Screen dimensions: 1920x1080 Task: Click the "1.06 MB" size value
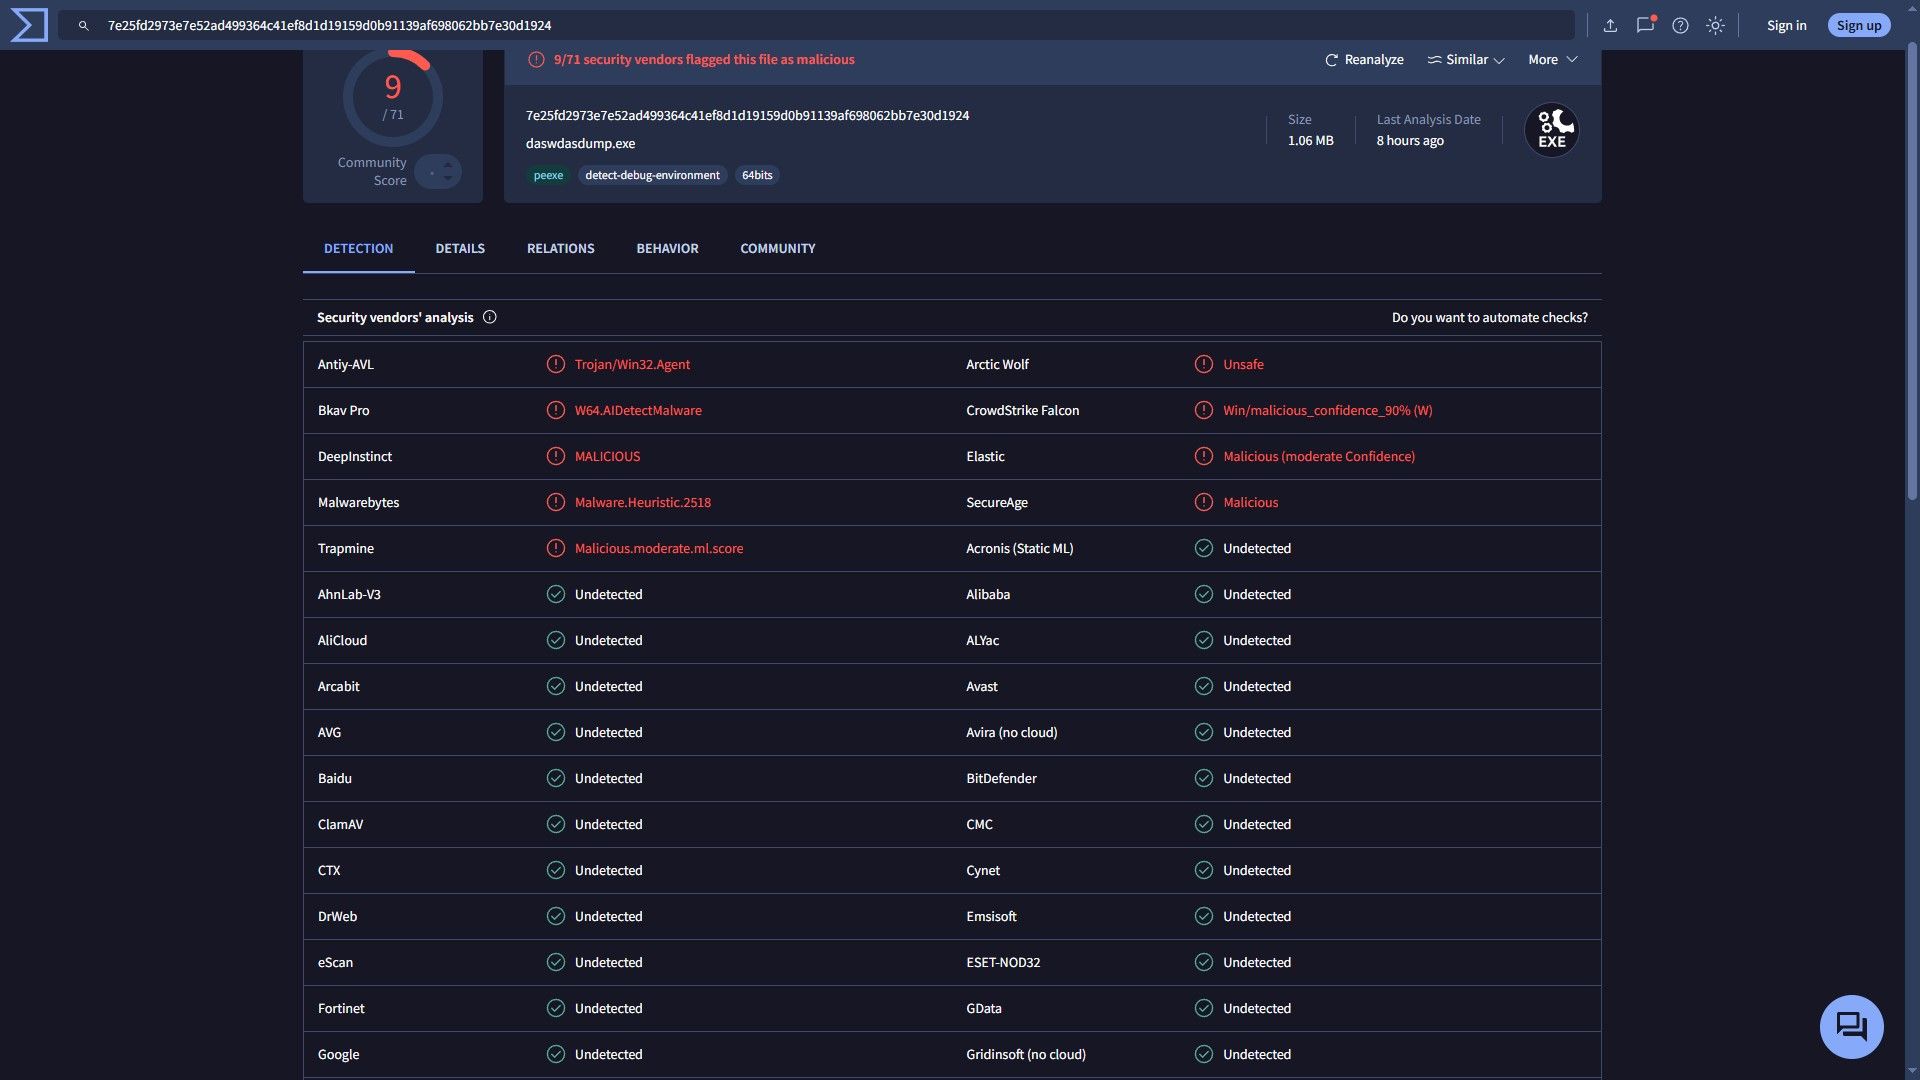coord(1310,141)
